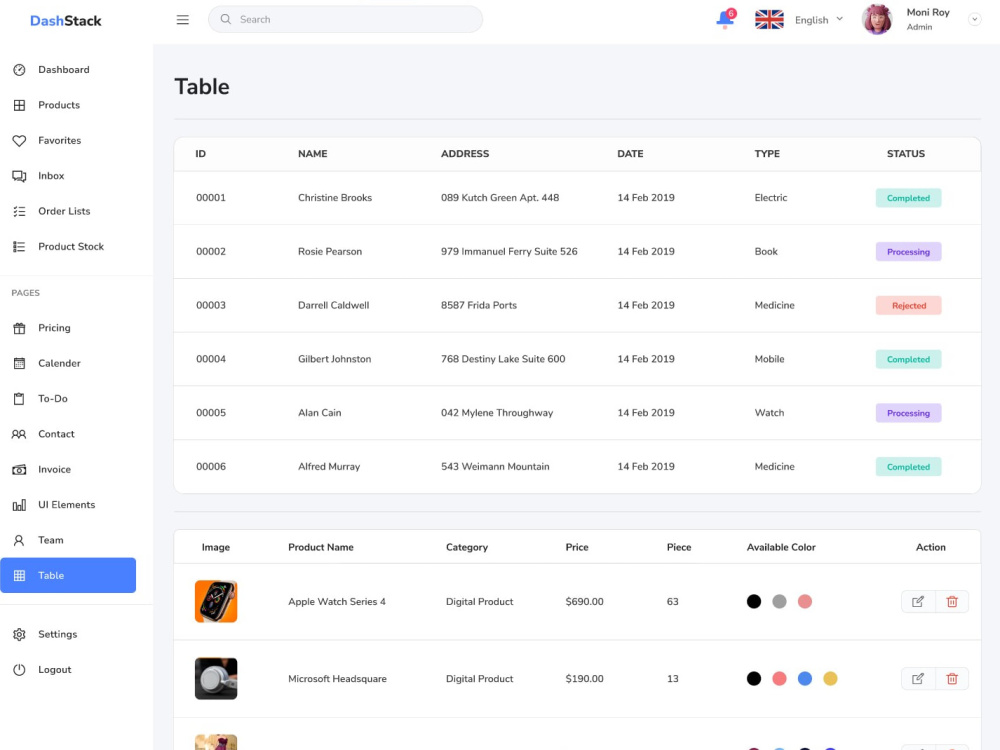Click the Order Lists icon
1000x750 pixels.
coord(19,211)
